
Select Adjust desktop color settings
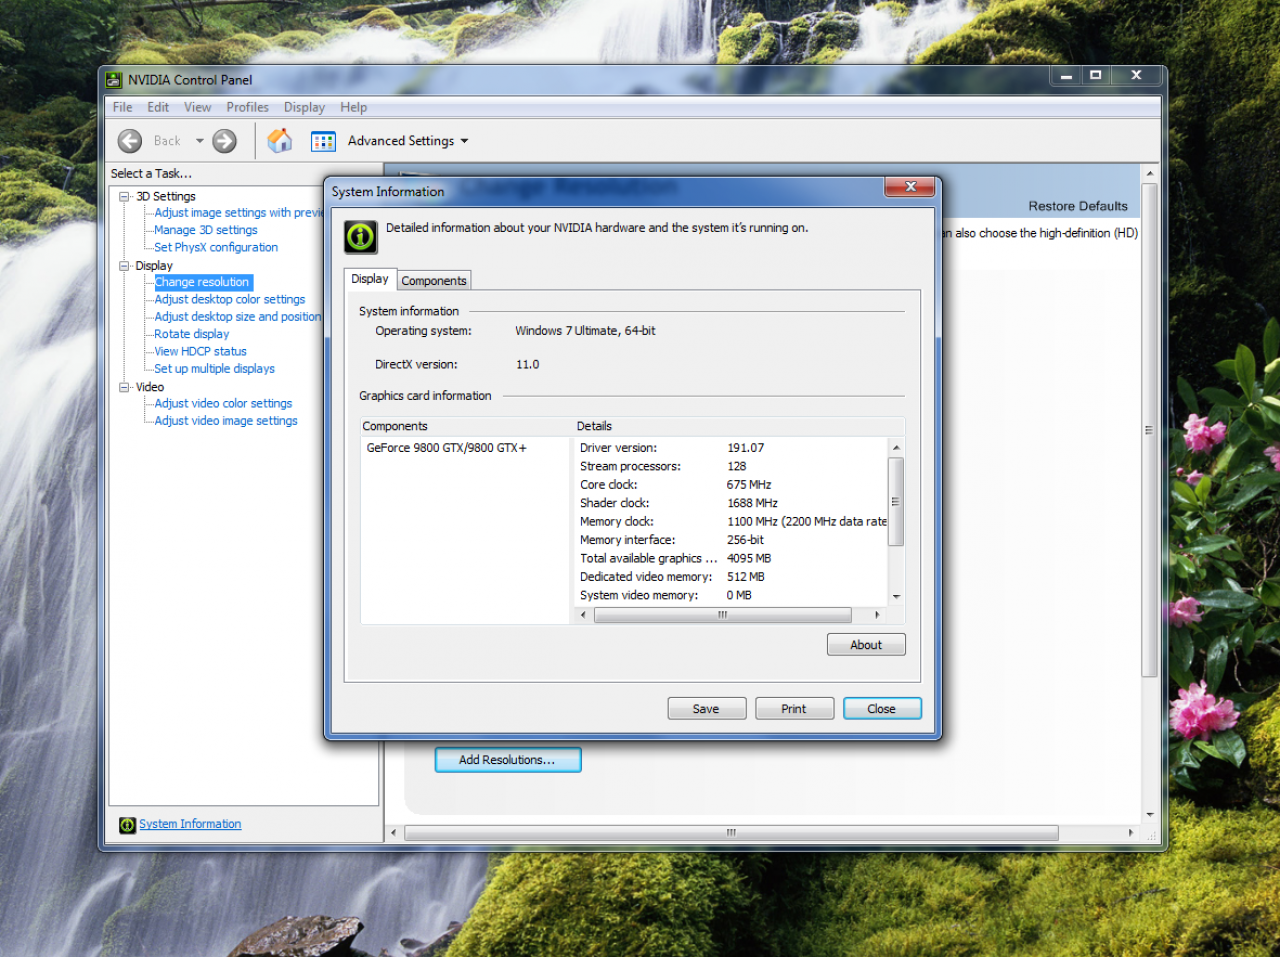230,300
